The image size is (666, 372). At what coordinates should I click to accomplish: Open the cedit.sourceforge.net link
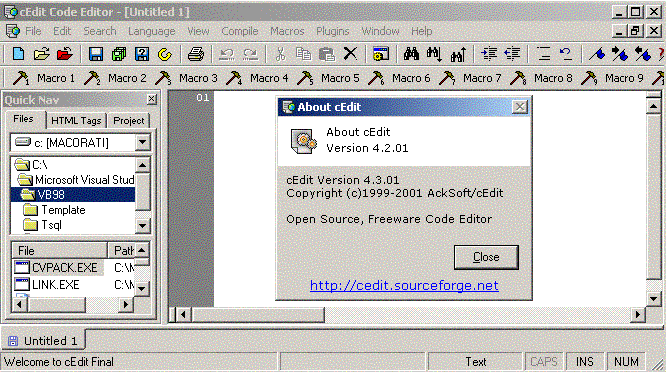tap(404, 285)
